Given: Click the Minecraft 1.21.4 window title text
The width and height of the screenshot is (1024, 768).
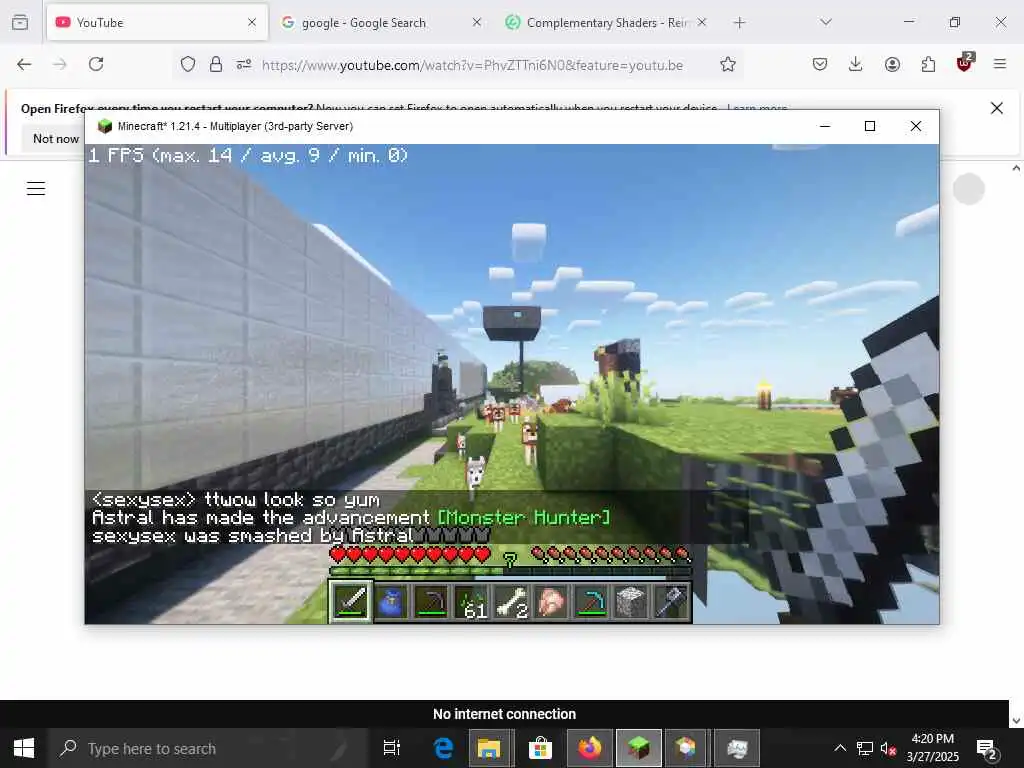Looking at the screenshot, I should 235,126.
